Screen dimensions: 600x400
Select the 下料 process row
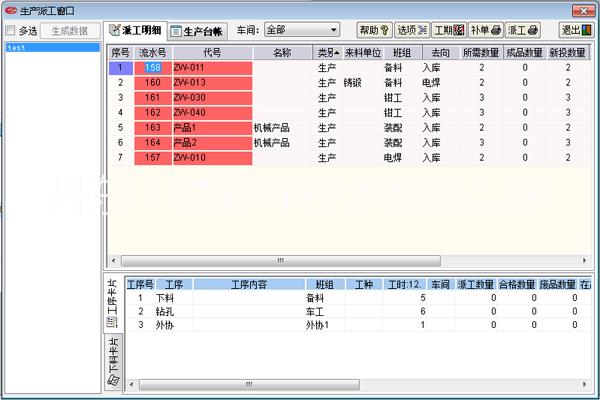coord(358,298)
